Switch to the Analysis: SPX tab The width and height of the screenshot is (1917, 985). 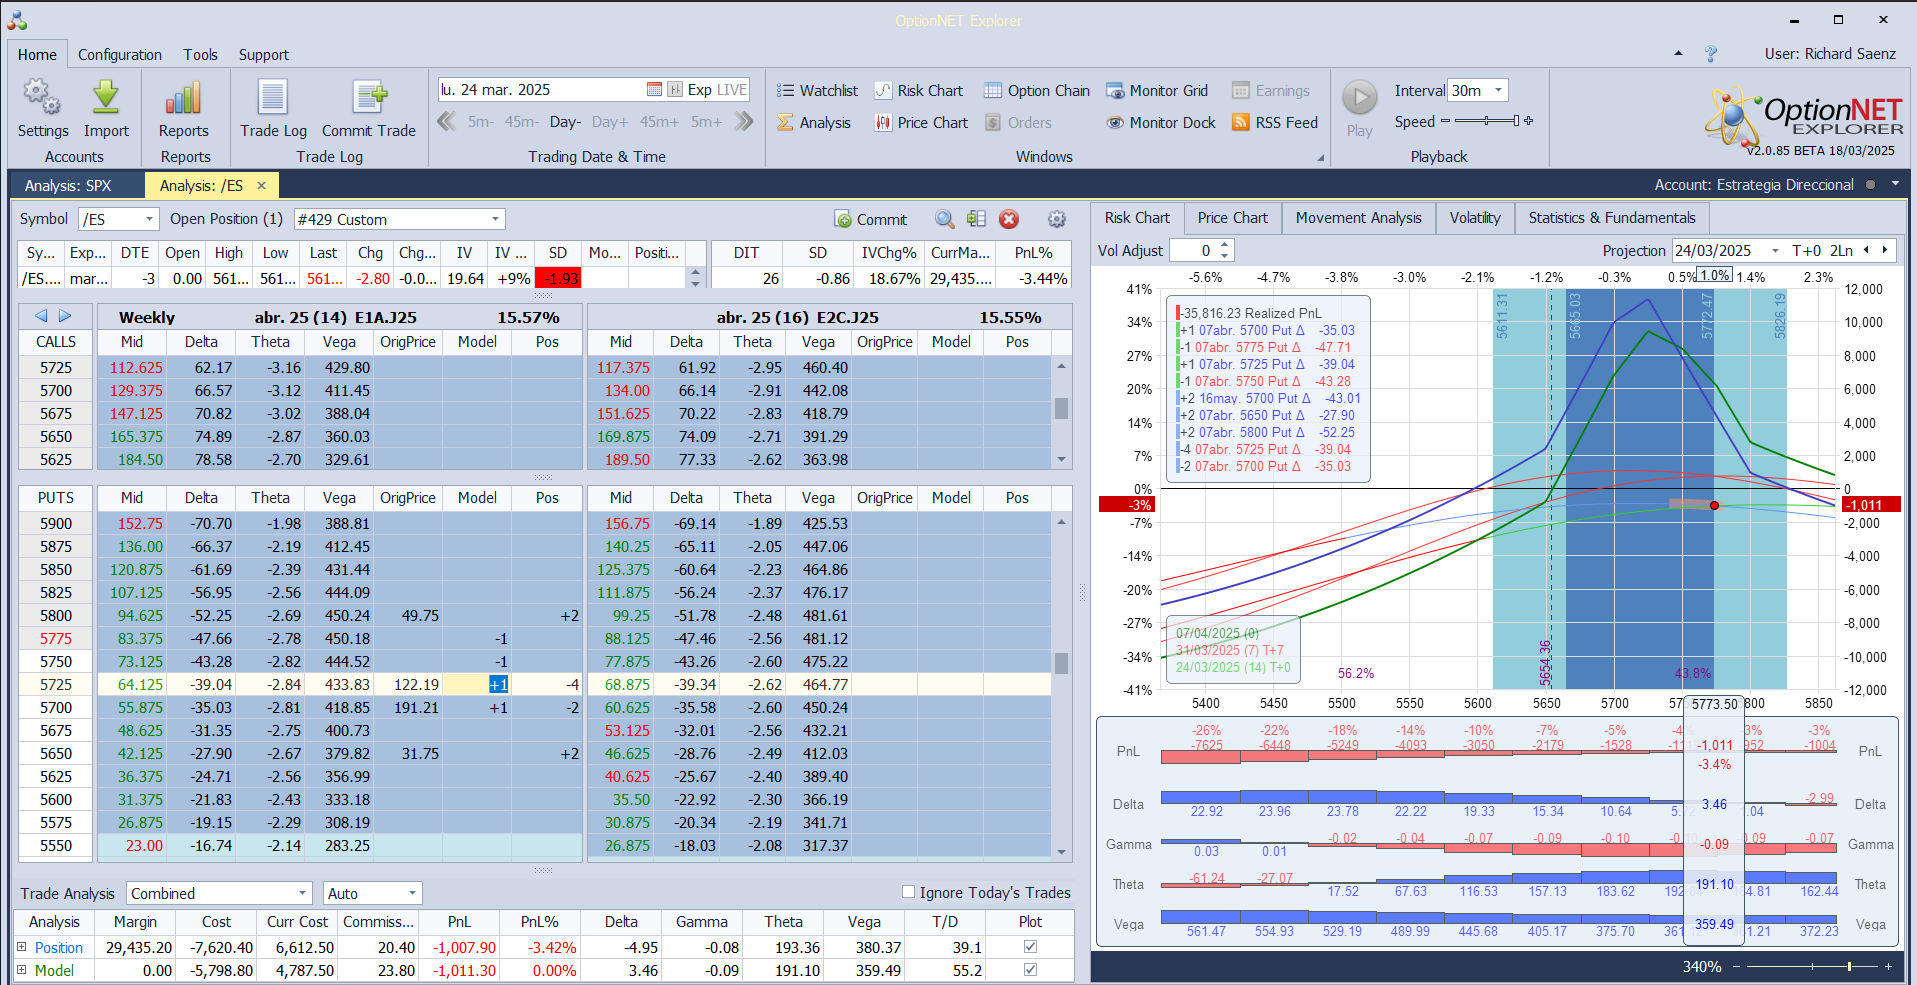tap(68, 185)
